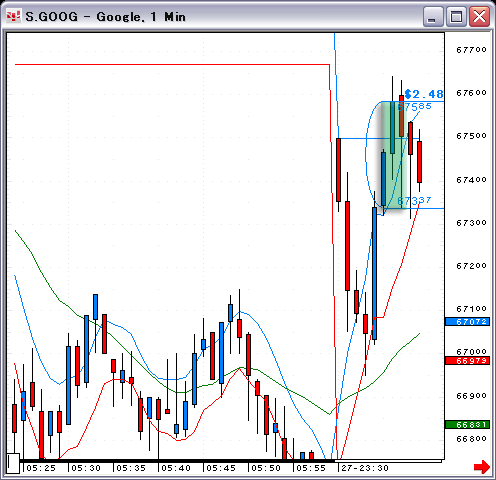Maximize the S.GOOG chart window
The height and width of the screenshot is (480, 496).
[456, 16]
